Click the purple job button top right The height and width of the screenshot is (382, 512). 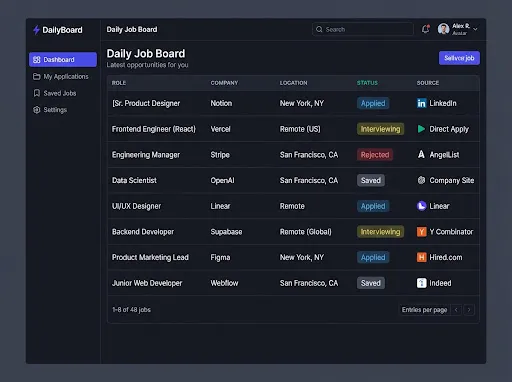459,58
